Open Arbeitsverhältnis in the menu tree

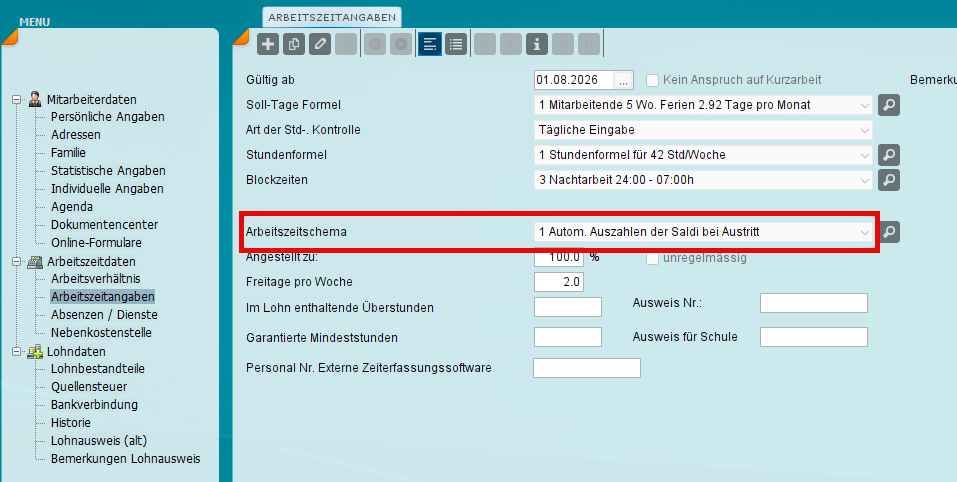click(x=96, y=279)
